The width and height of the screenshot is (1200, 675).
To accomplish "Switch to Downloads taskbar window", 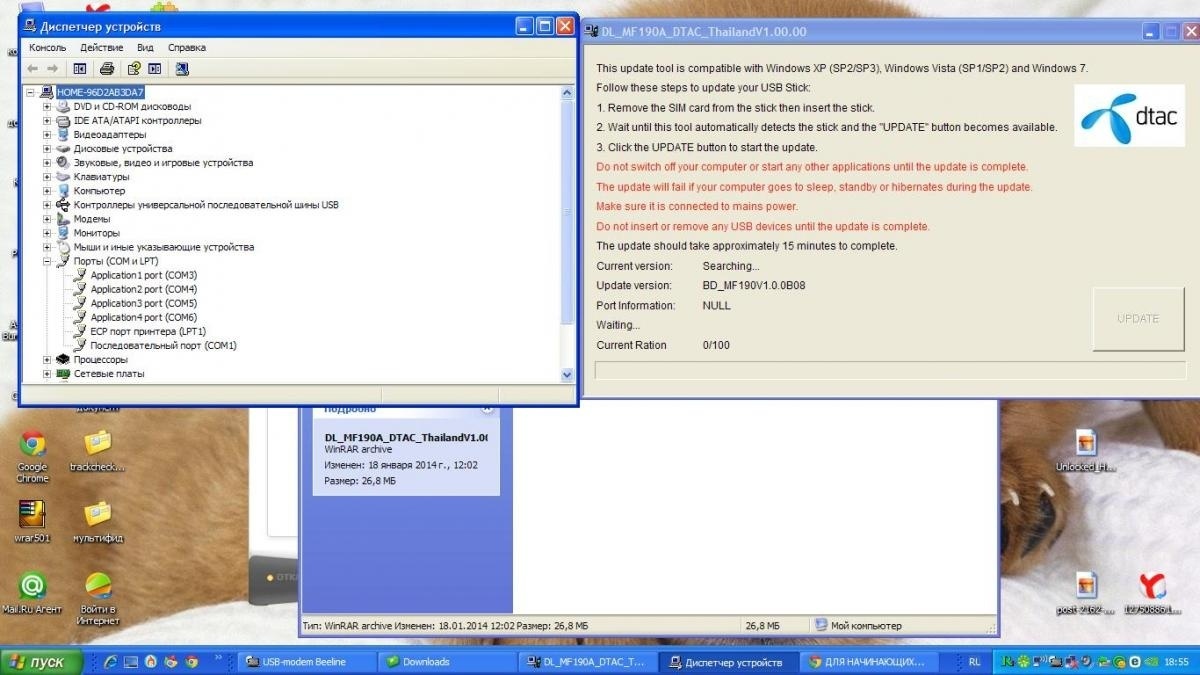I will pos(448,661).
